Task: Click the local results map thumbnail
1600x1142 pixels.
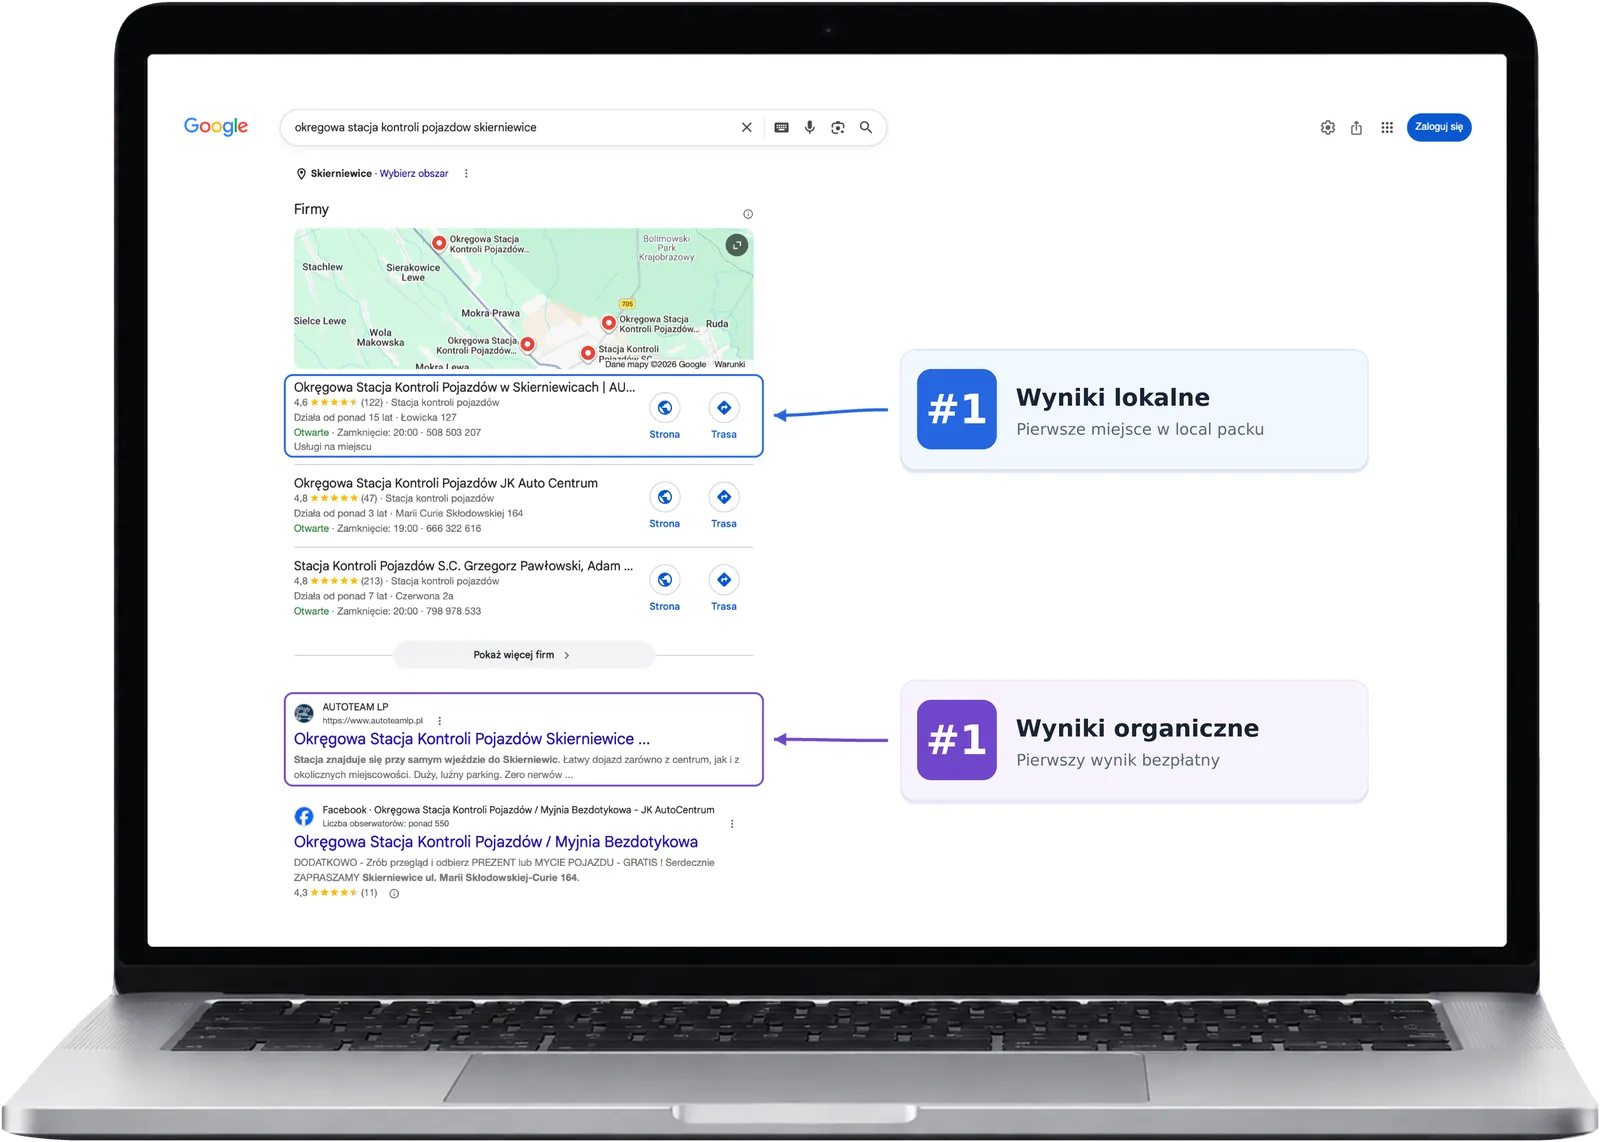Action: (x=523, y=298)
